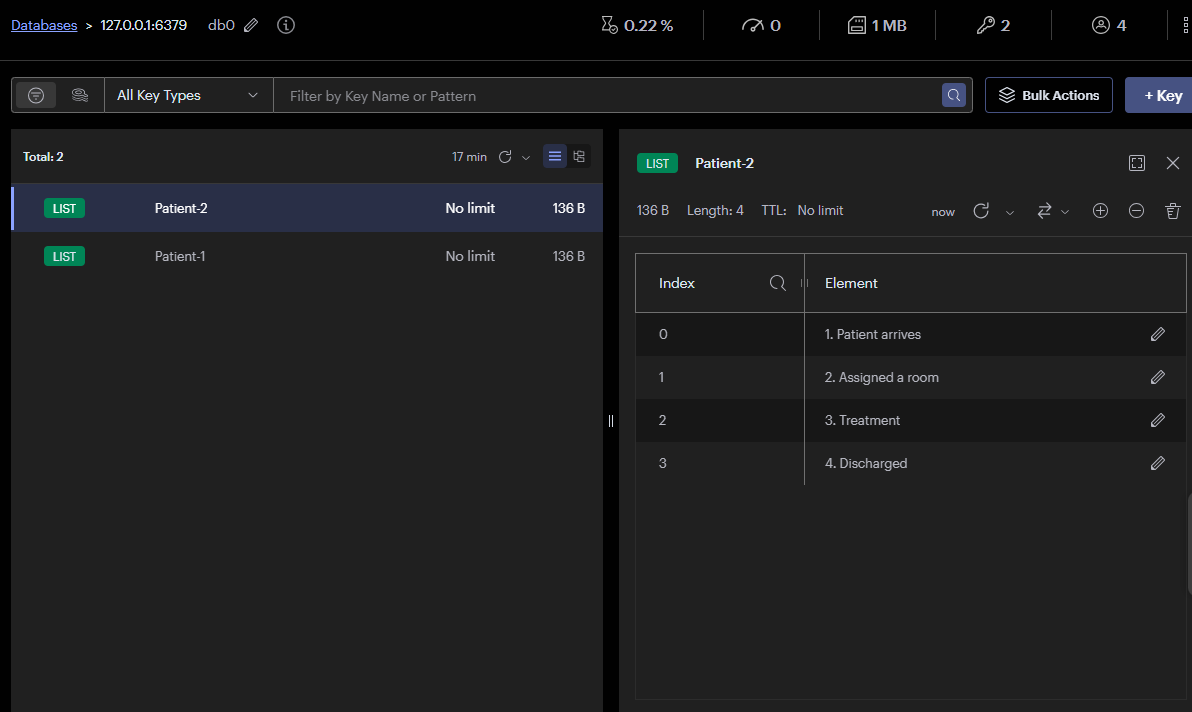The height and width of the screenshot is (712, 1192).
Task: Click the CPU usage 0.22% indicator
Action: click(637, 24)
